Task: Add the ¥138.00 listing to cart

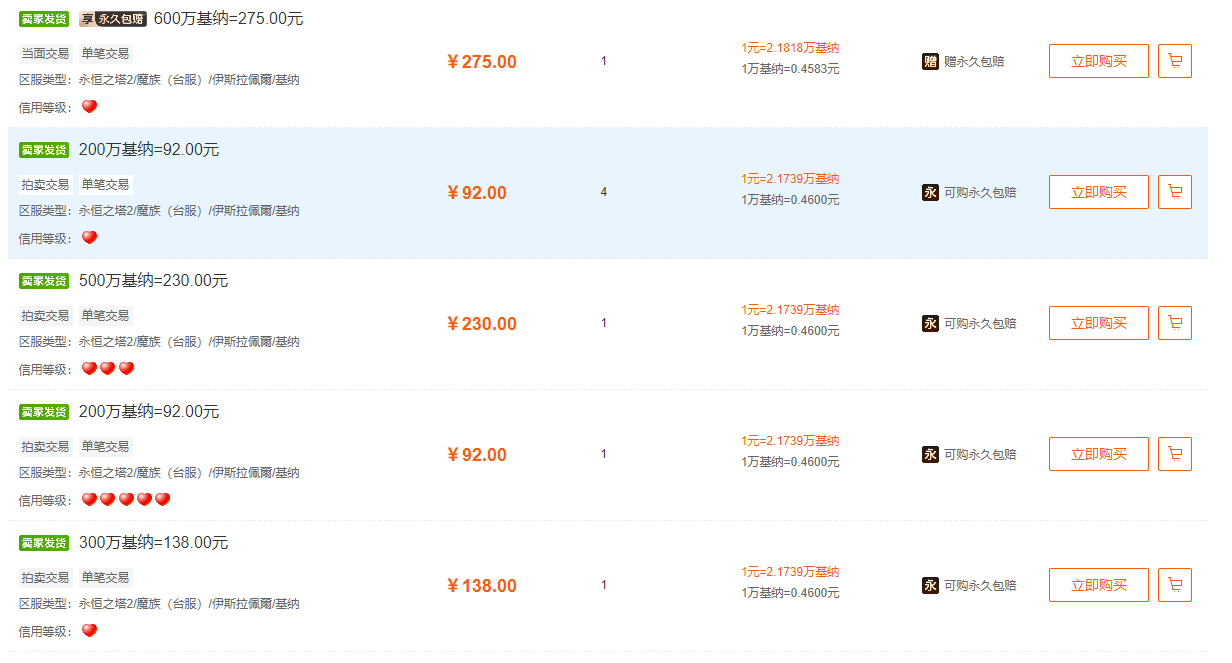Action: coord(1174,585)
